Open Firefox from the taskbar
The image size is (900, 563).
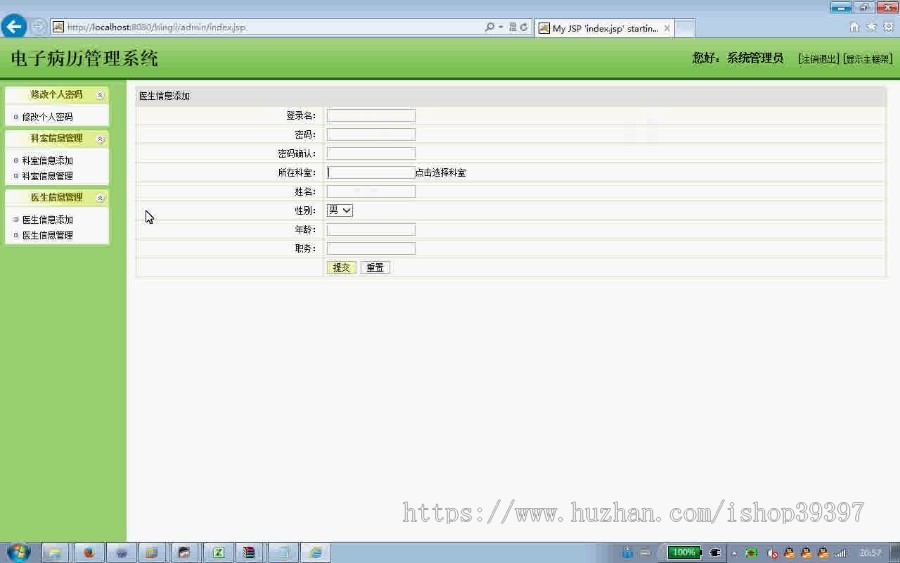(x=88, y=553)
